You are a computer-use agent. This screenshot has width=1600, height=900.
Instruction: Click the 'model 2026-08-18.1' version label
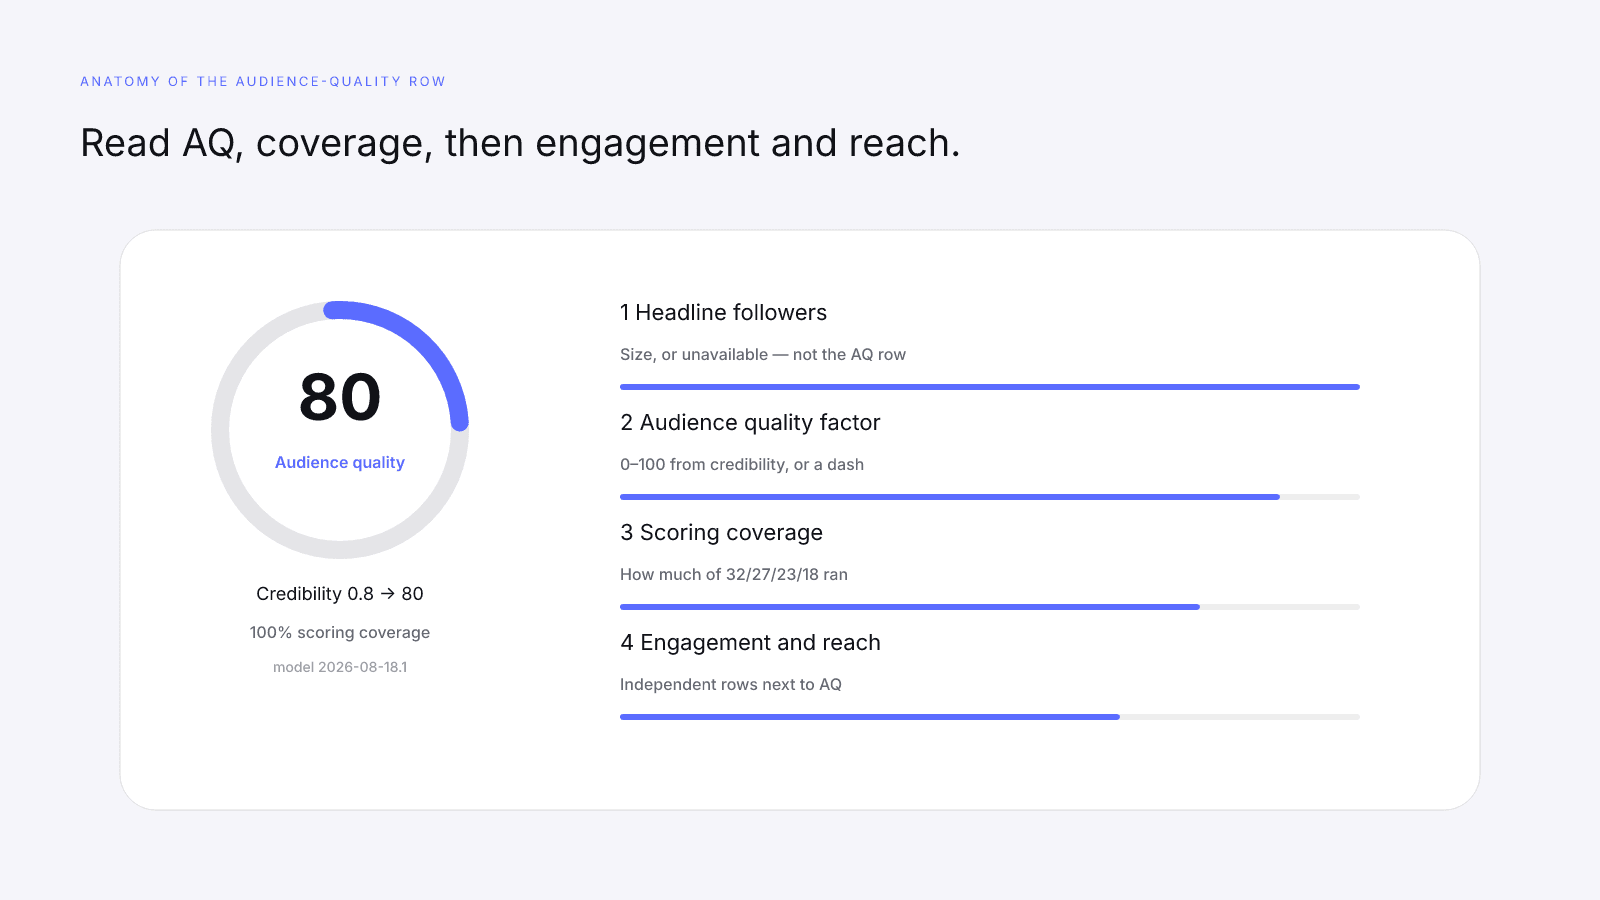[x=340, y=667]
